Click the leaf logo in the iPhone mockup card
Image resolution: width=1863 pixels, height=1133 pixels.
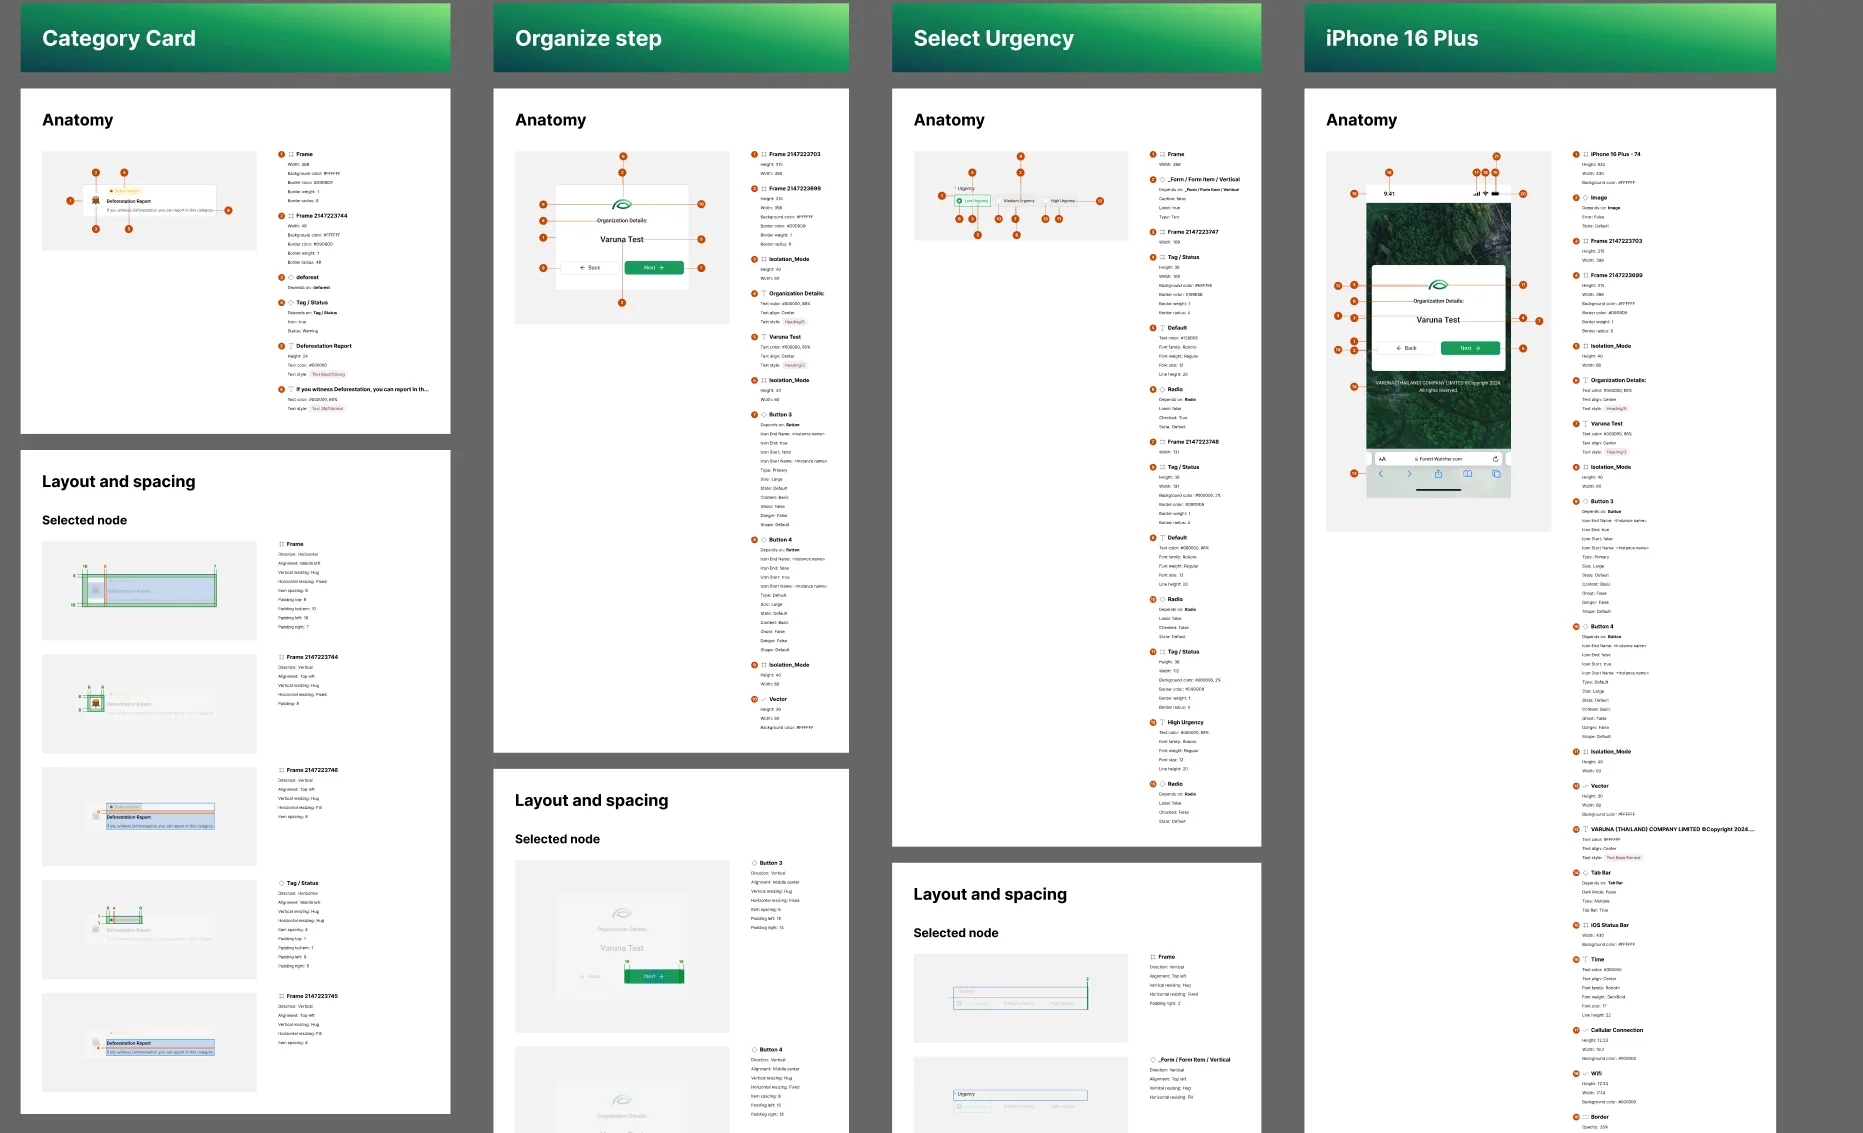tap(1438, 285)
